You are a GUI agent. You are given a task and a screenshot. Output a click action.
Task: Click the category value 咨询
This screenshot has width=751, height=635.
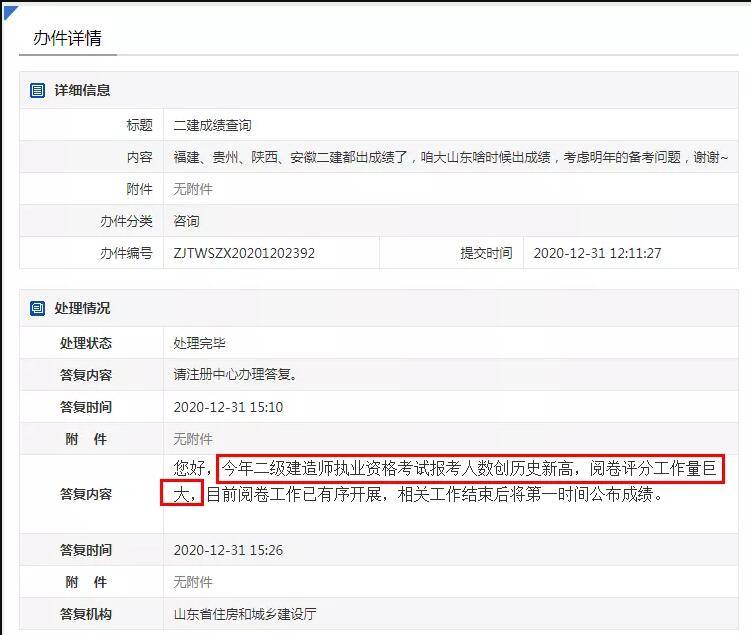(x=186, y=221)
